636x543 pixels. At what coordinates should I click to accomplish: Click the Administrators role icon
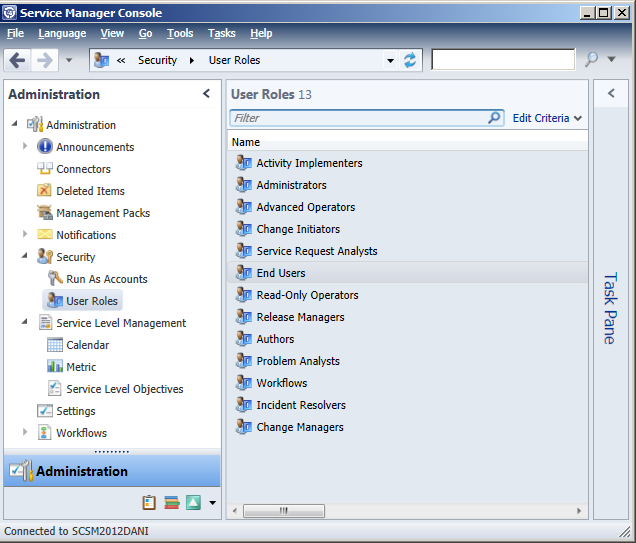click(244, 185)
